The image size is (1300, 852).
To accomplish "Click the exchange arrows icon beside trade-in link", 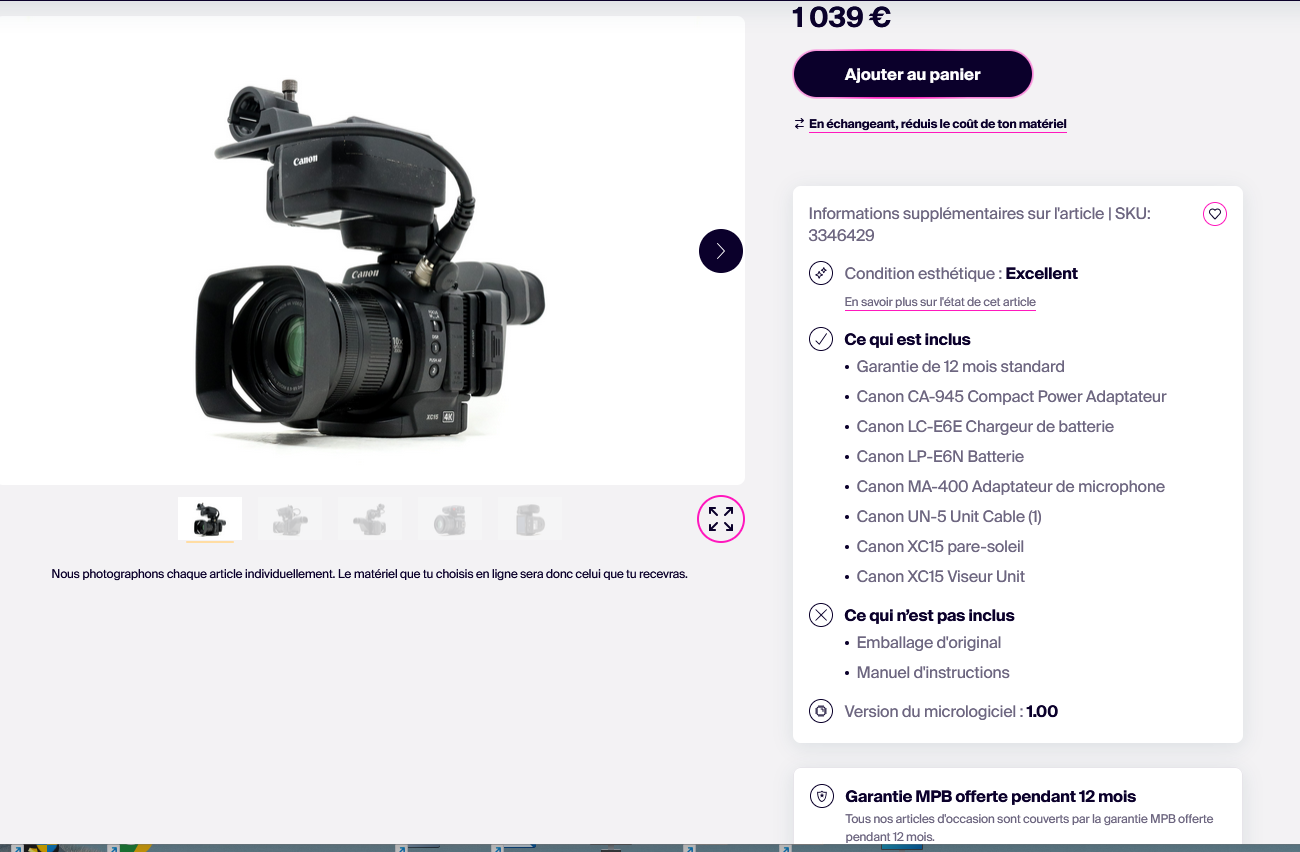I will [799, 124].
